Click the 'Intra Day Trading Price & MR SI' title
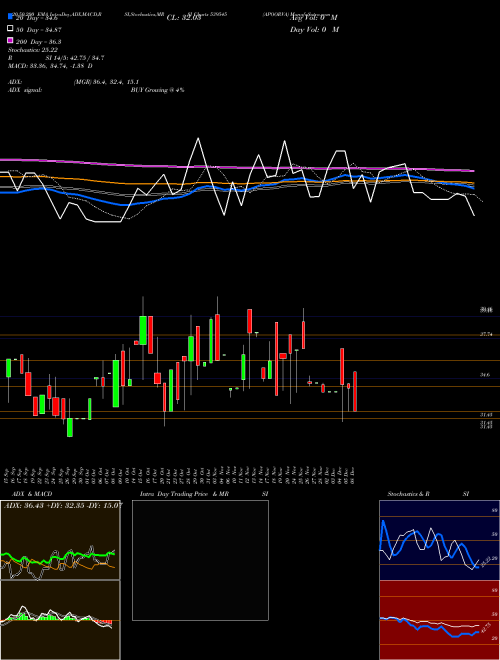This screenshot has height=660, width=500. pyautogui.click(x=204, y=494)
